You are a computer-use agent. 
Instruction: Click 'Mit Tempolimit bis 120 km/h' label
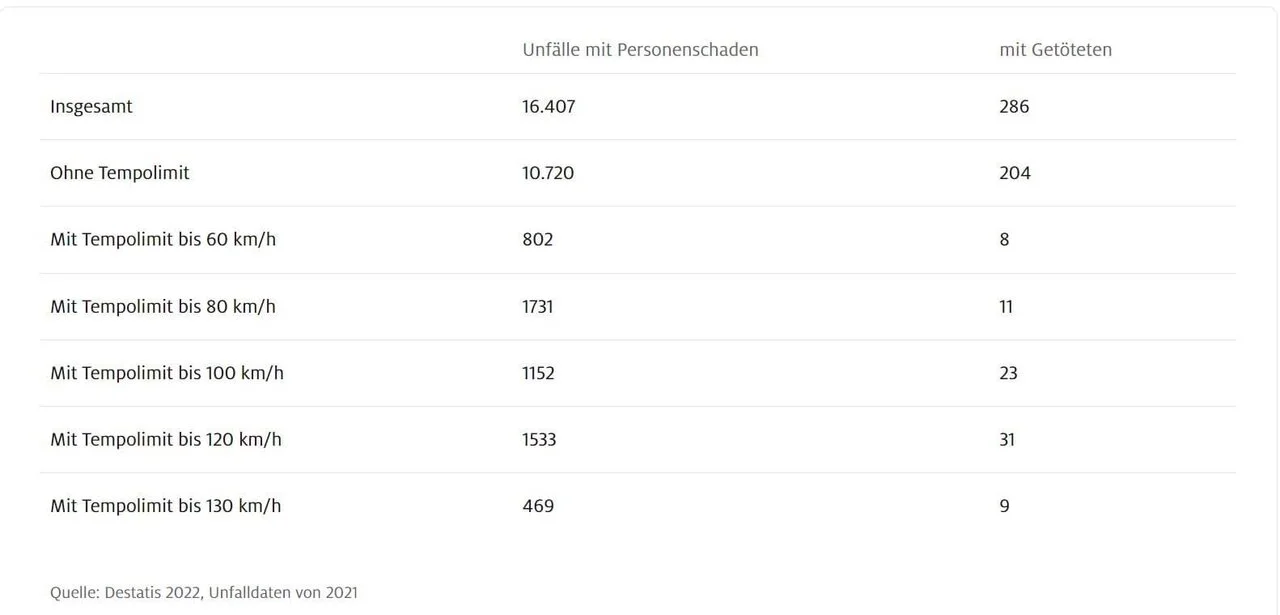(165, 439)
